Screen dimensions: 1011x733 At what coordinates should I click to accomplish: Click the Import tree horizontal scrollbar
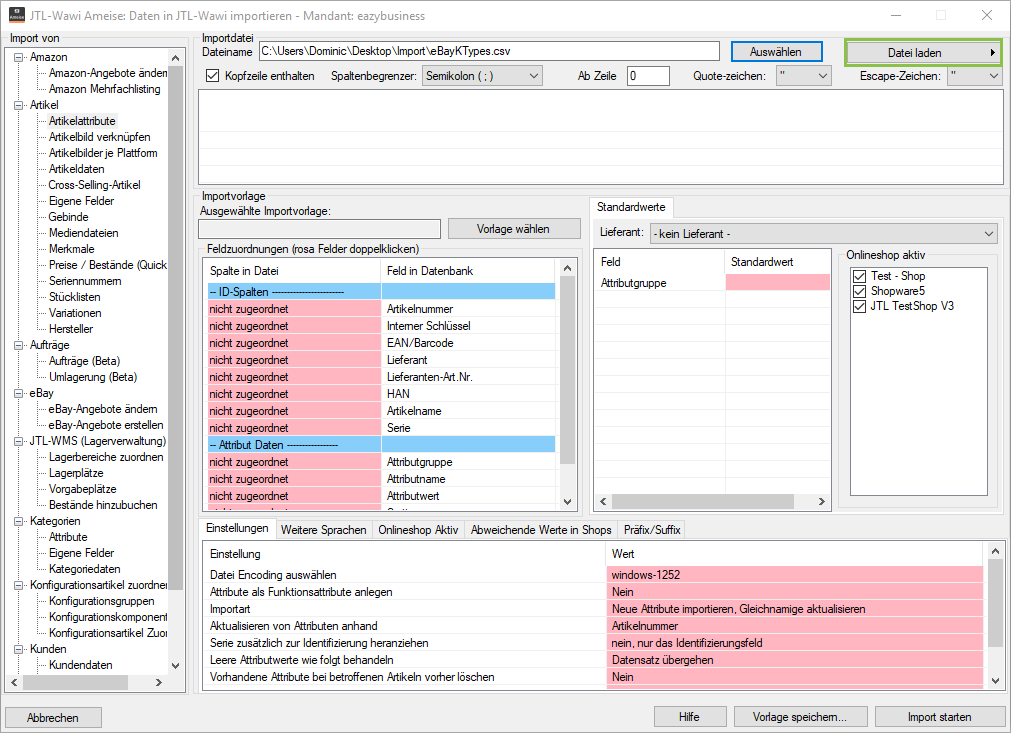[75, 681]
